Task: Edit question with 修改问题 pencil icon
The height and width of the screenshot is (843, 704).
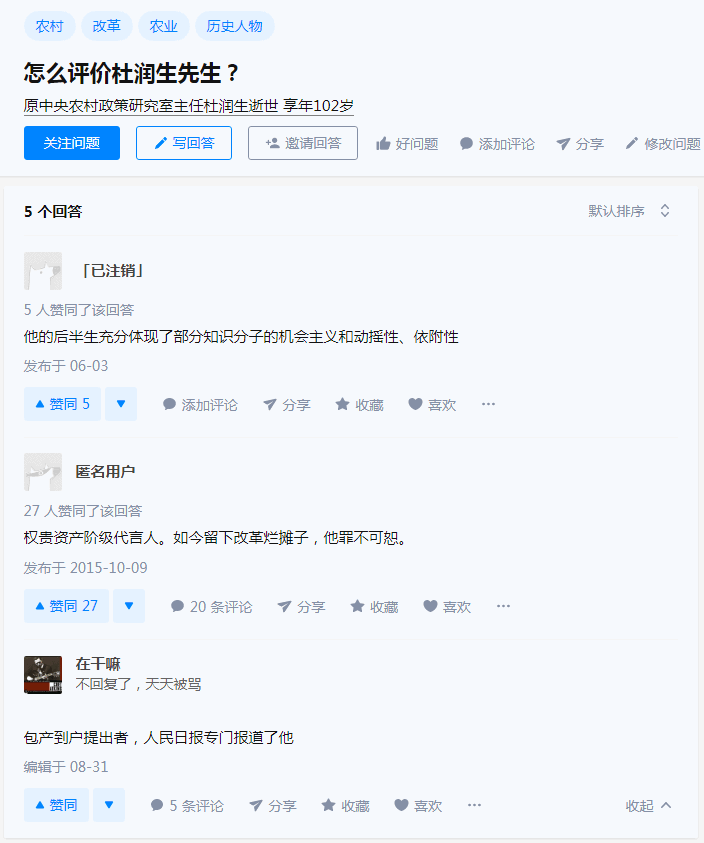Action: pos(631,144)
